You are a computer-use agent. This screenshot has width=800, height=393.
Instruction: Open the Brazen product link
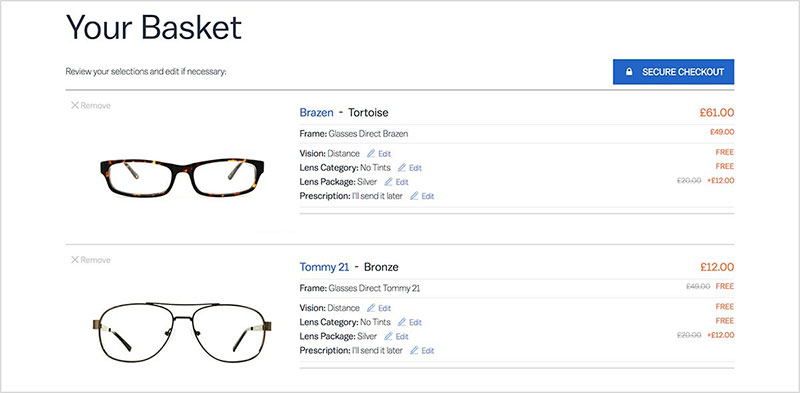tap(316, 112)
